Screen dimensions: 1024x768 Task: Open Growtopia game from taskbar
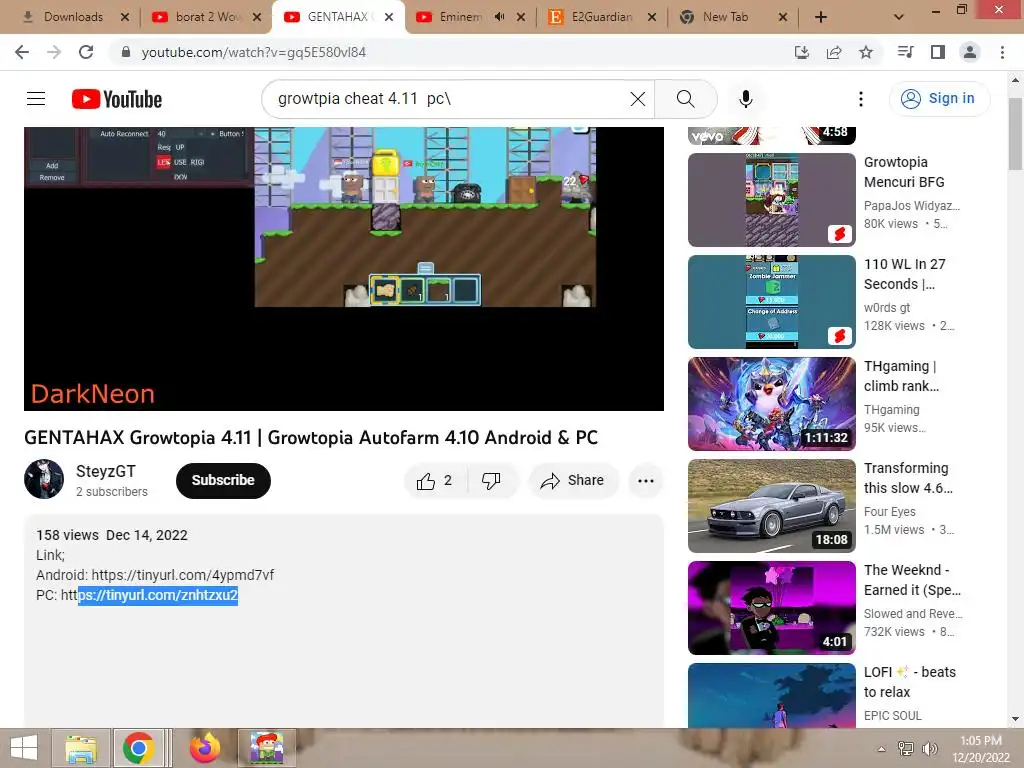(266, 748)
